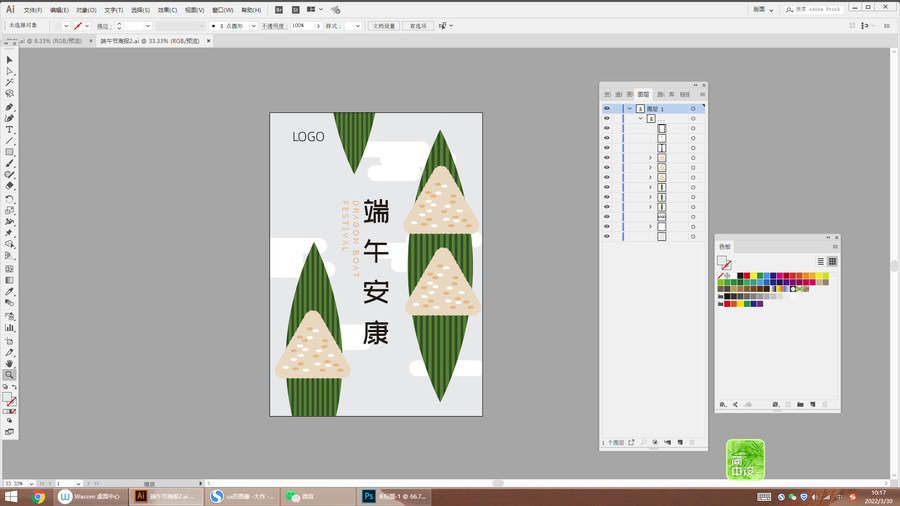Open Chrome from the taskbar
The height and width of the screenshot is (506, 900).
tap(38, 497)
